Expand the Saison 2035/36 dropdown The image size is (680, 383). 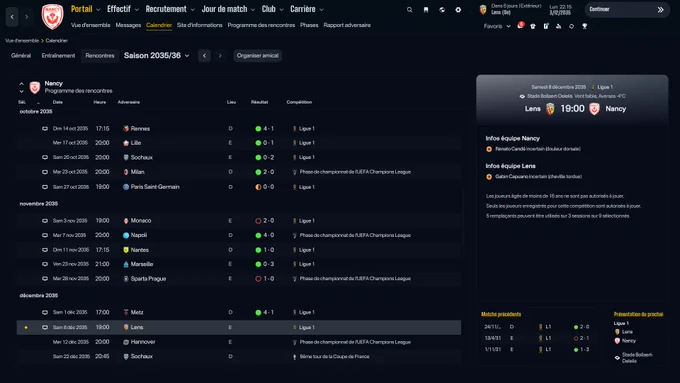coord(157,56)
